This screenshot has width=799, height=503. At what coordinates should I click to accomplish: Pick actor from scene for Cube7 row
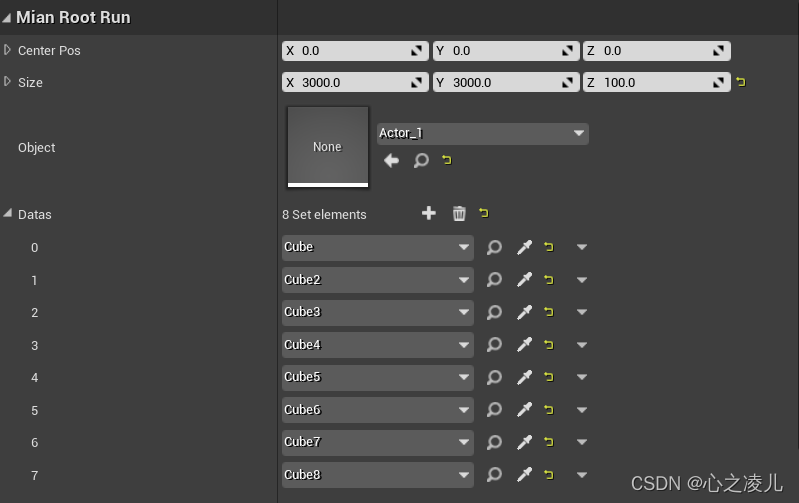(524, 442)
